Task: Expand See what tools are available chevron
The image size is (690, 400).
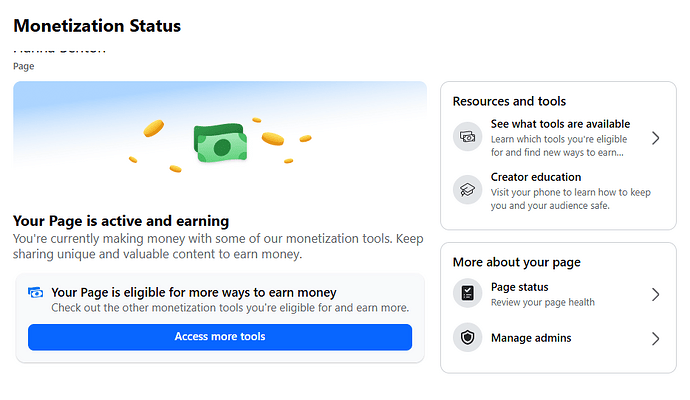Action: (x=655, y=138)
